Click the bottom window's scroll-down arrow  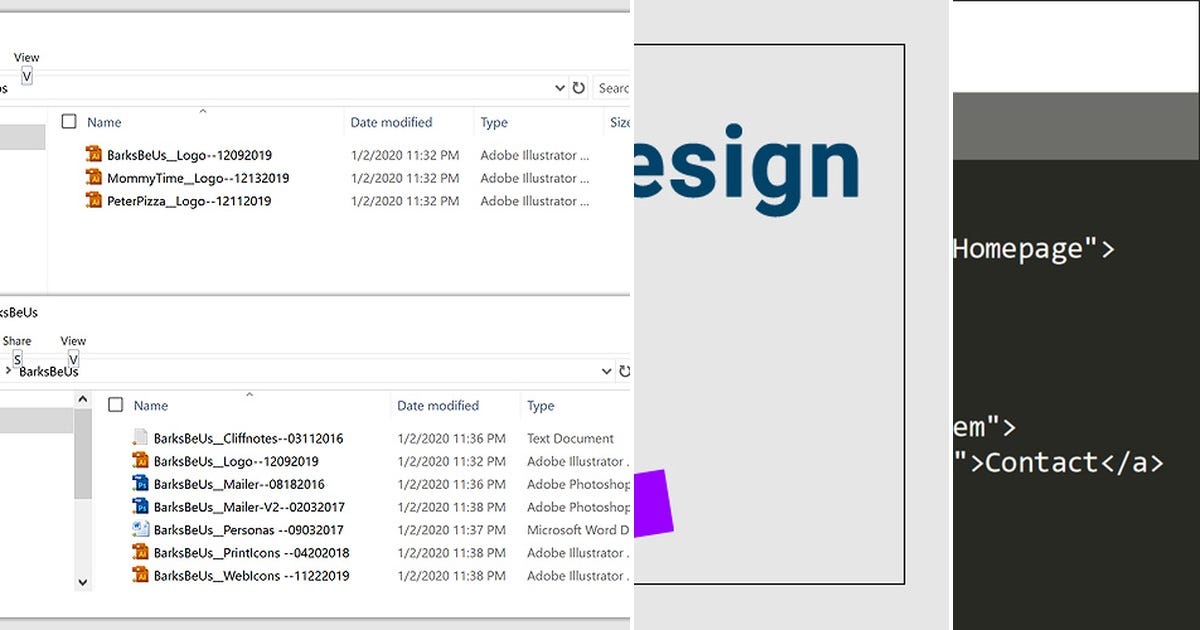click(x=83, y=582)
